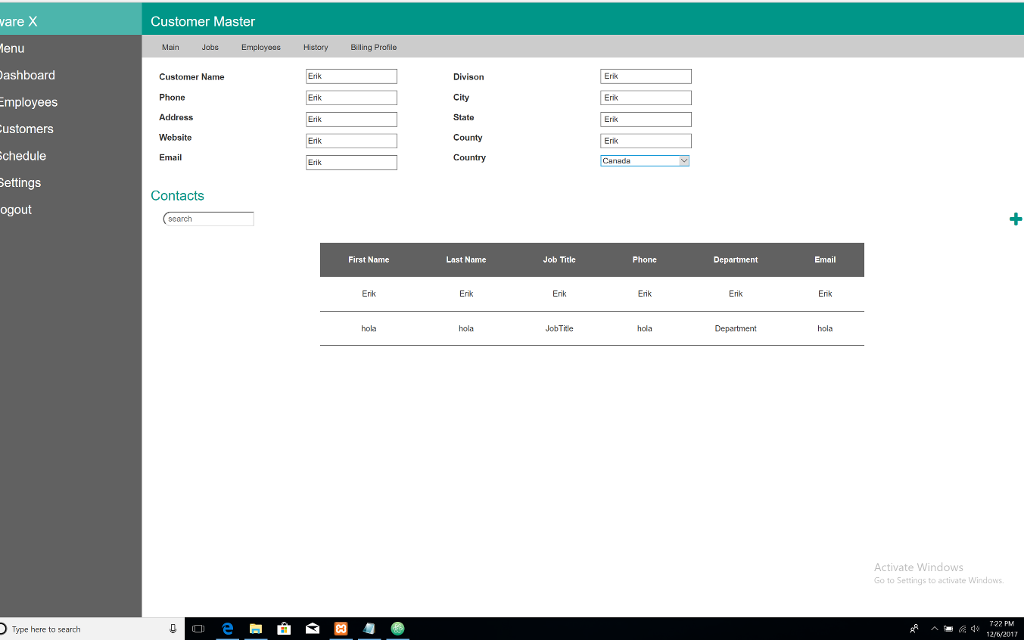The image size is (1024, 640).
Task: Open the Mail app from the taskbar
Action: pos(312,629)
